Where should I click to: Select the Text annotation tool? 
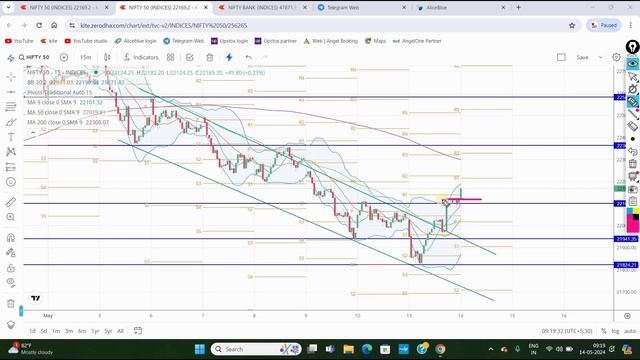(x=11, y=137)
